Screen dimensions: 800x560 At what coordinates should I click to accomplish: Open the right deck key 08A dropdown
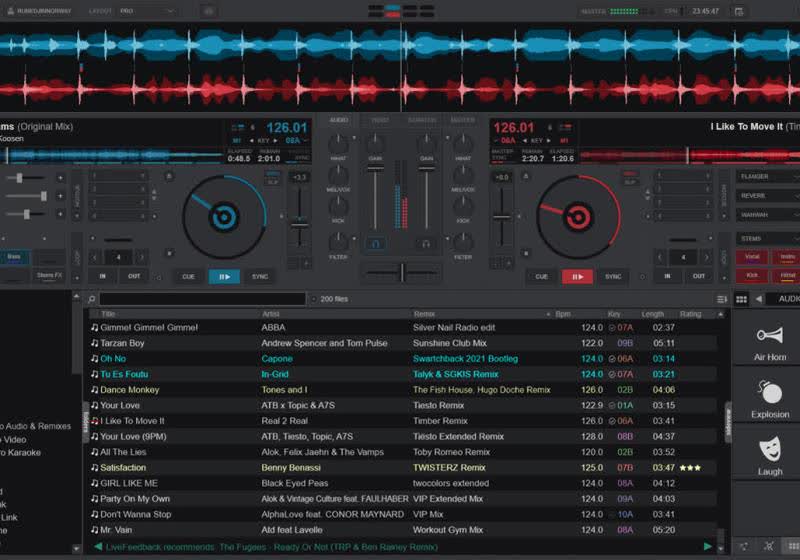click(x=505, y=140)
